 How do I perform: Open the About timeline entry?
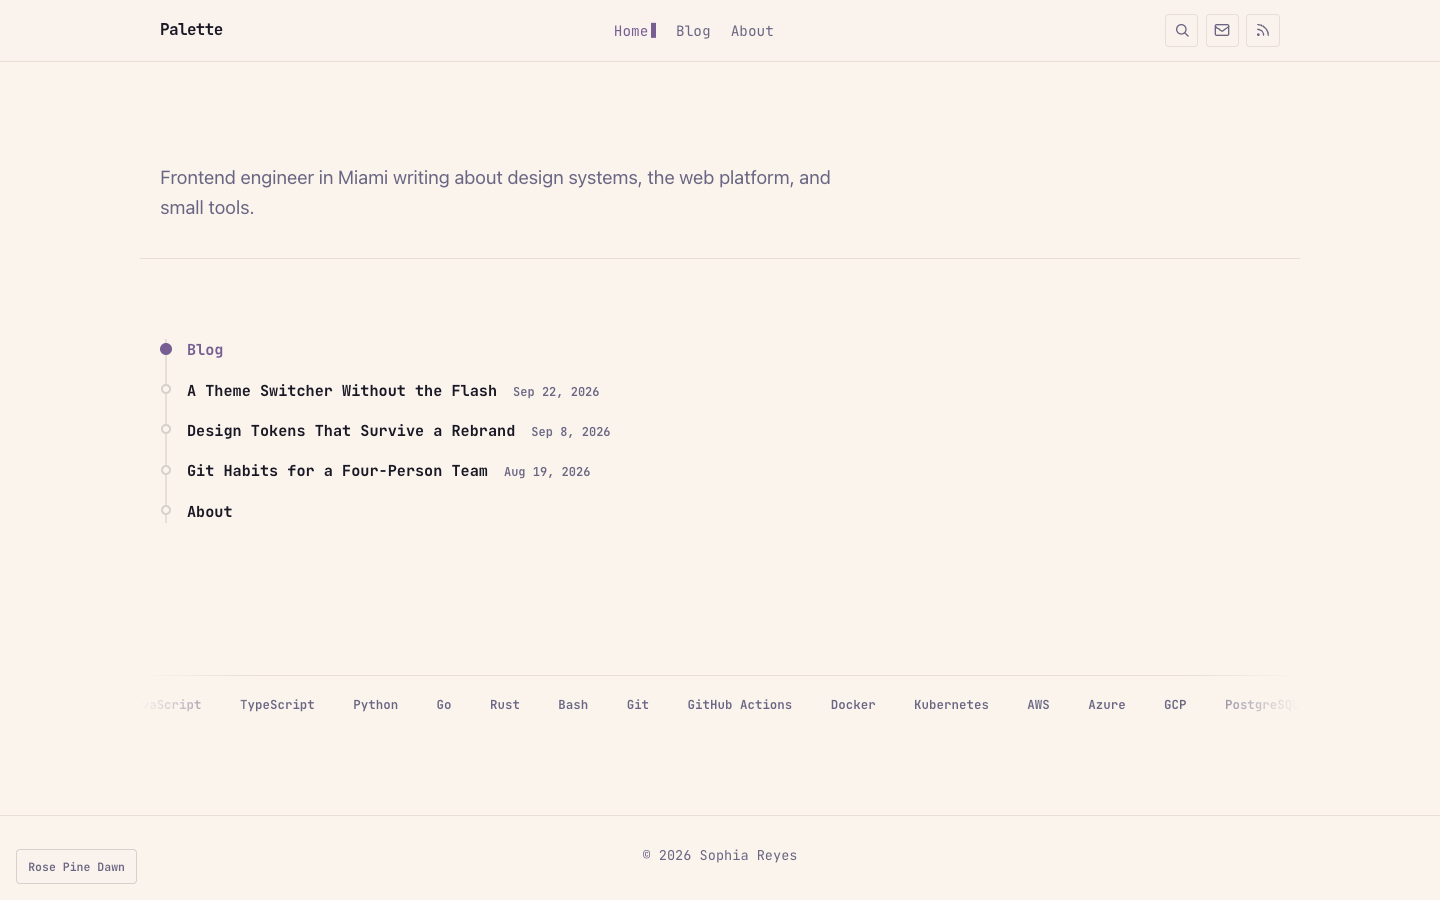210,512
